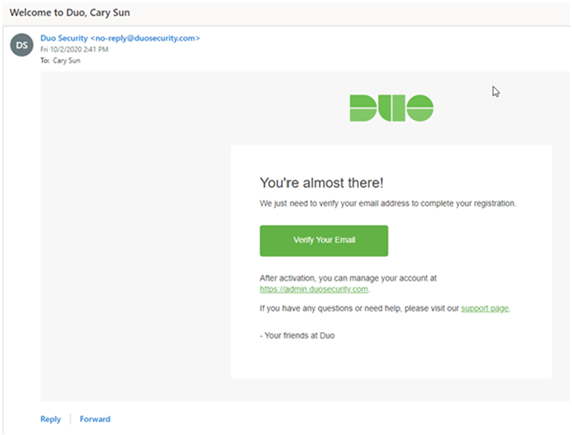The width and height of the screenshot is (572, 435).
Task: Open the https://admin.duosecurity.com link
Action: click(x=314, y=289)
